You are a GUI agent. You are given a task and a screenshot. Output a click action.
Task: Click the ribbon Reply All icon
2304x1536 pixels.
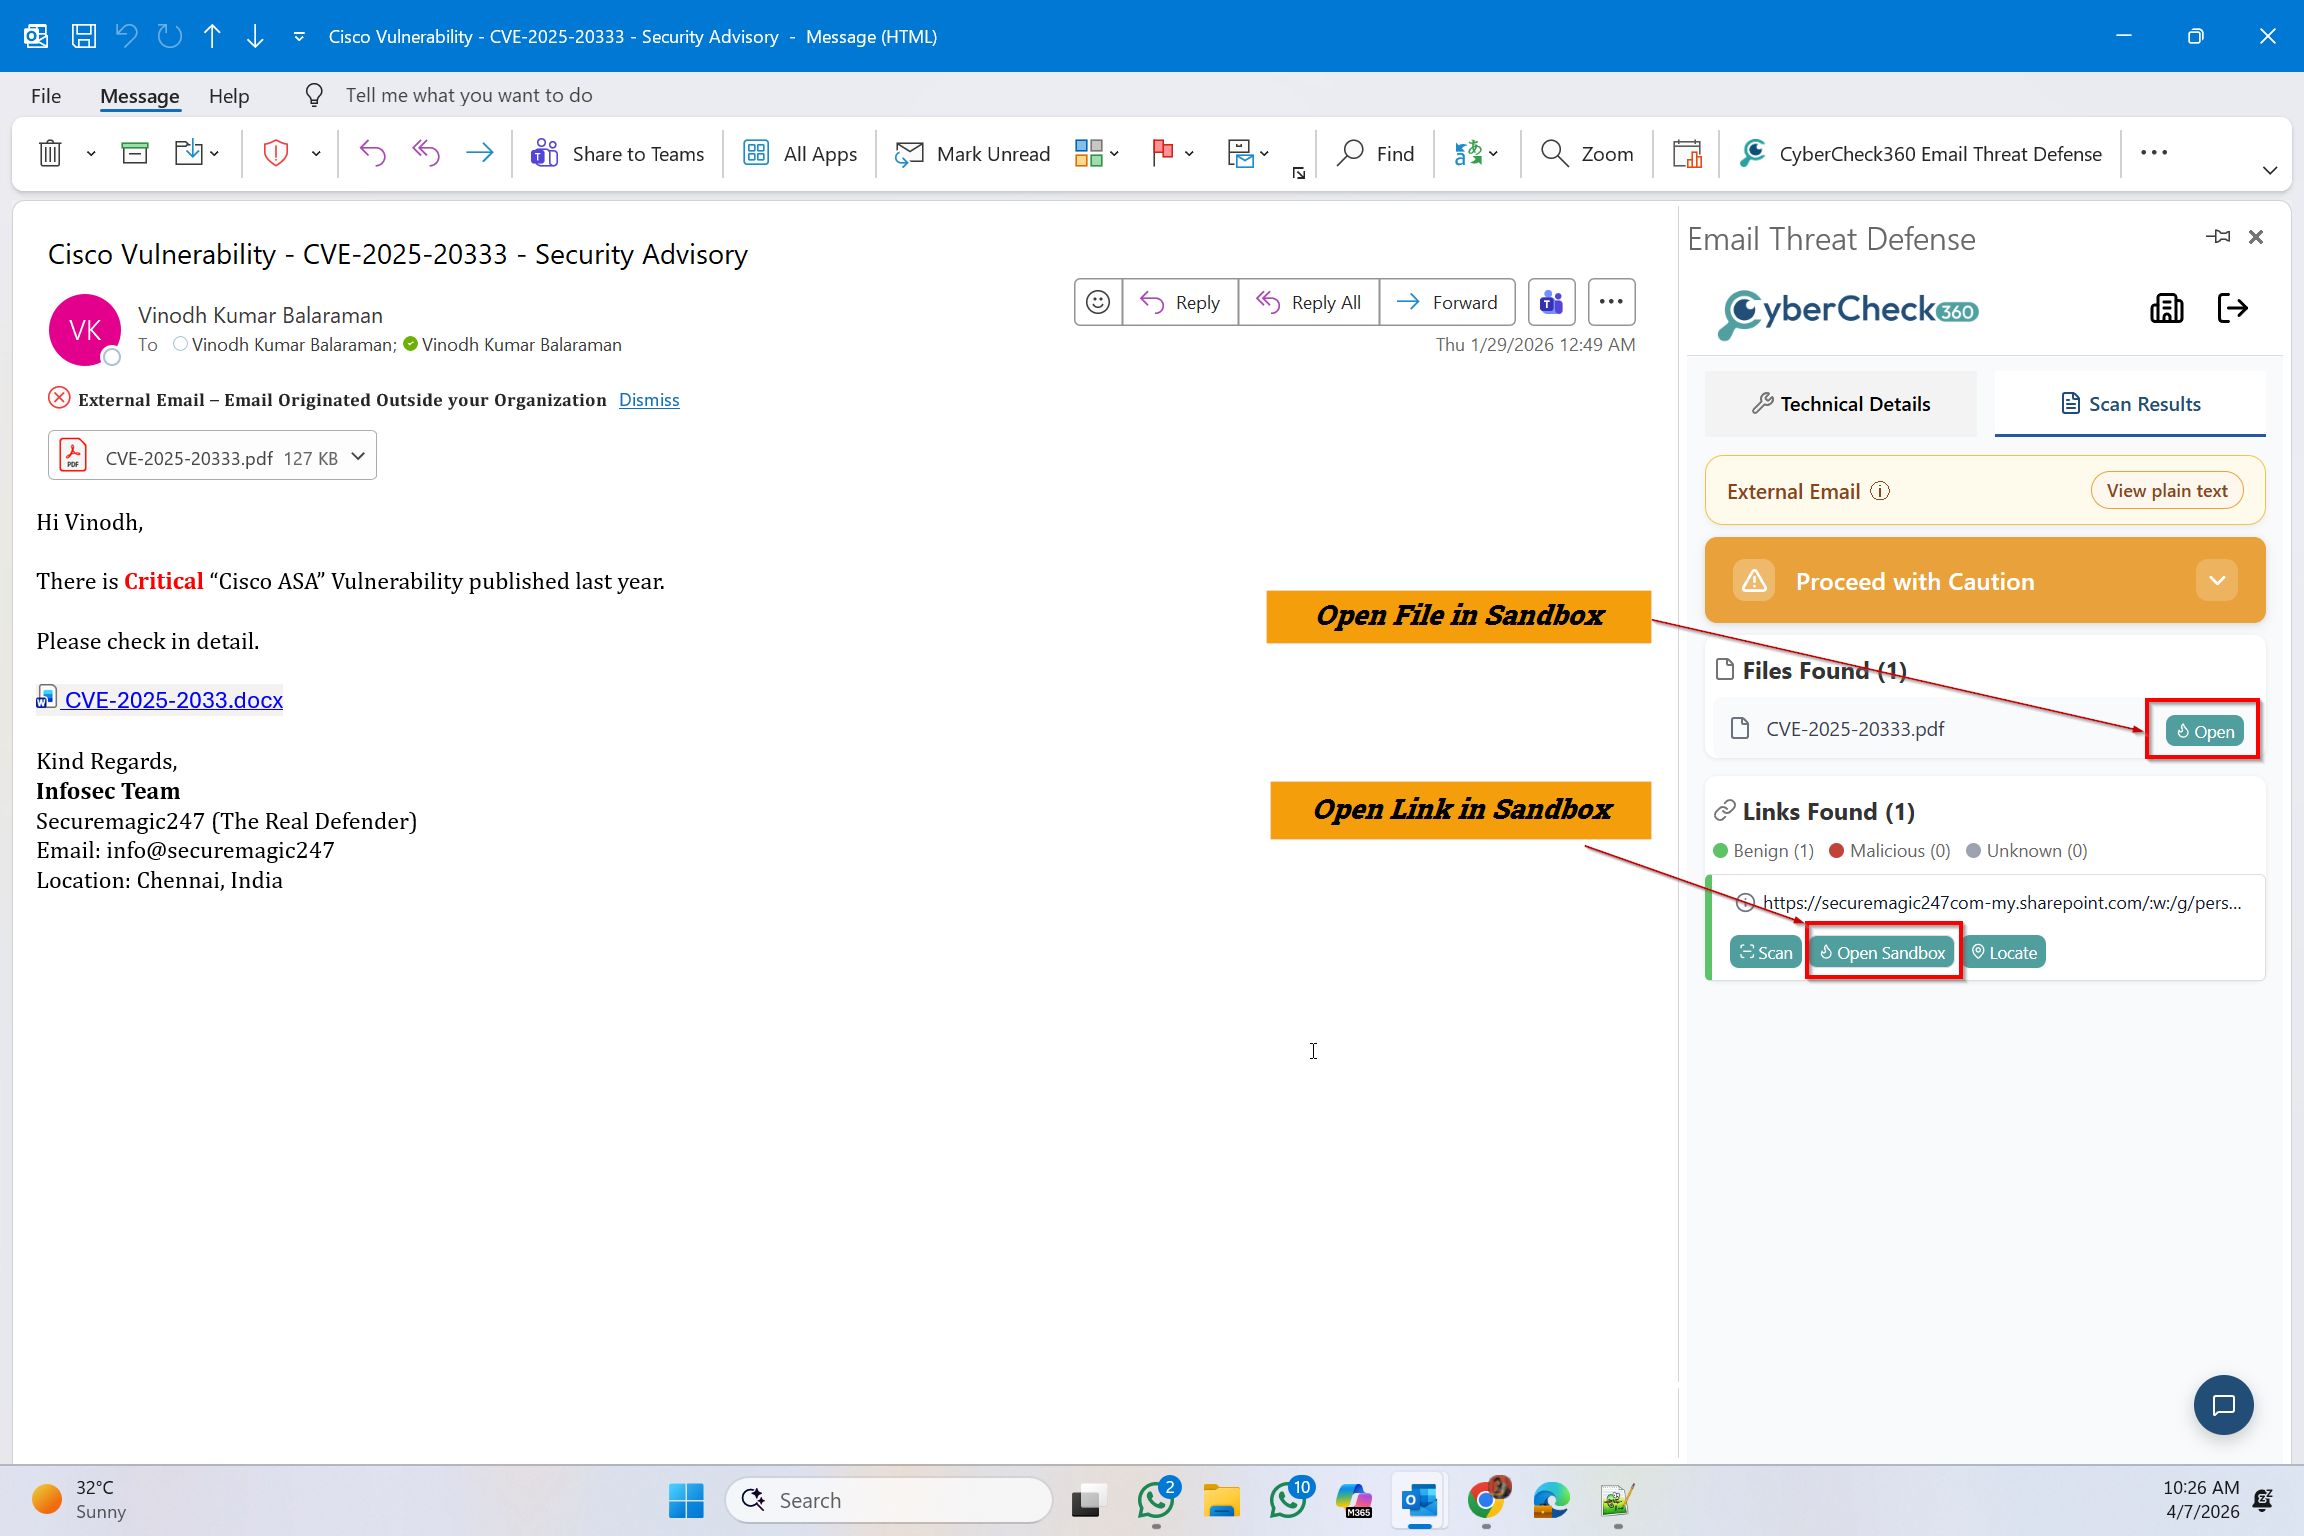(x=426, y=153)
